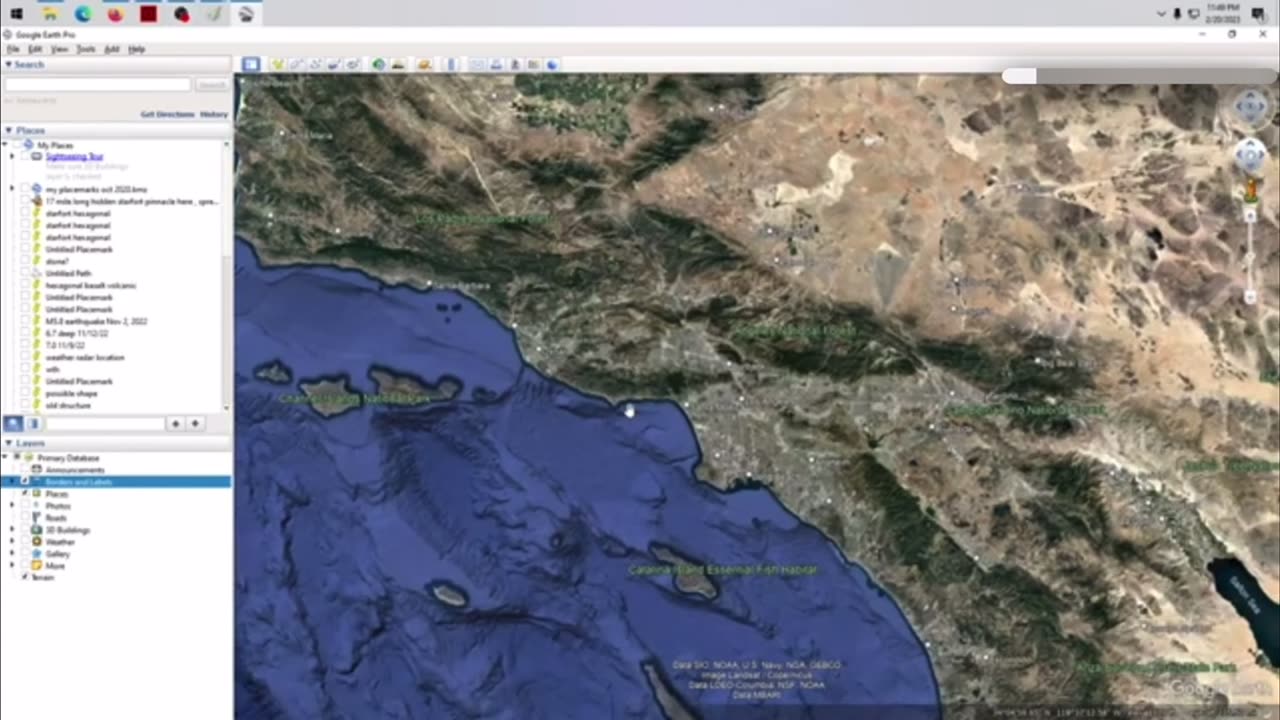
Task: Open the View menu
Action: click(60, 49)
